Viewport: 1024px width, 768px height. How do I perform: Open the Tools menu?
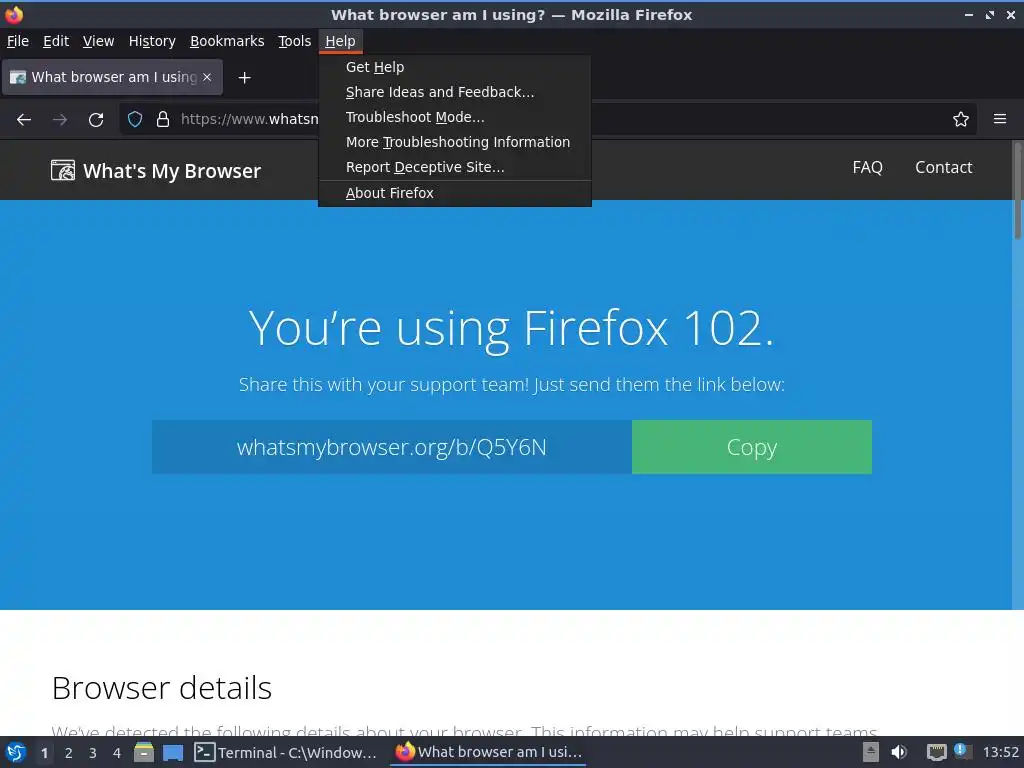click(295, 41)
